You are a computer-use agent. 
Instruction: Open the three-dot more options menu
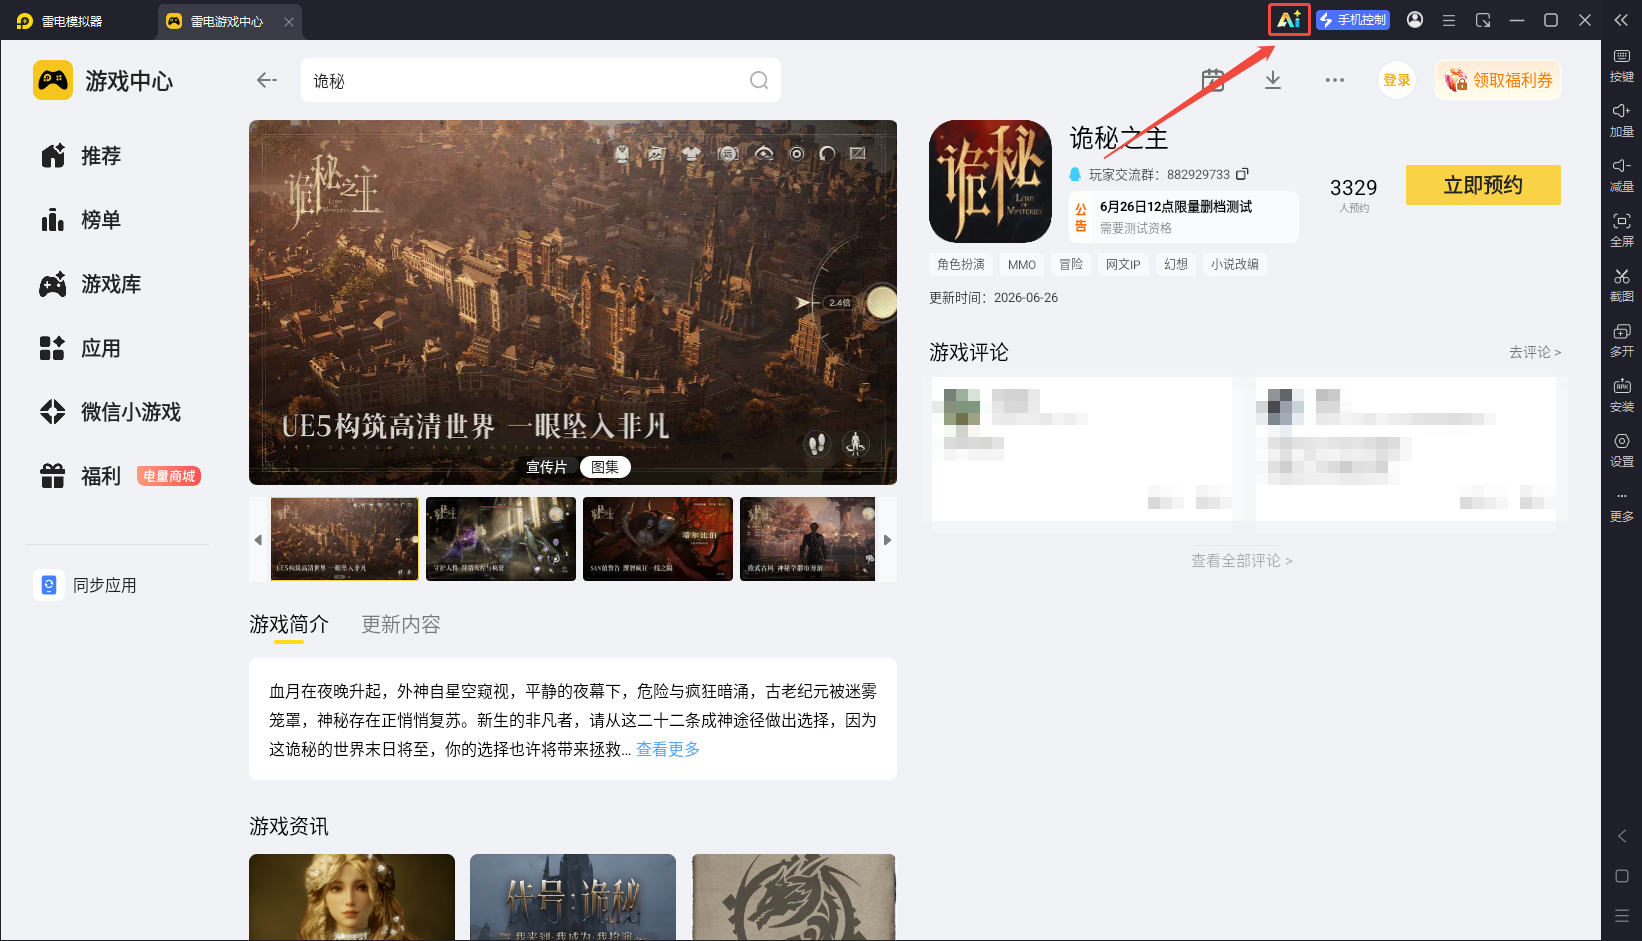click(x=1335, y=80)
